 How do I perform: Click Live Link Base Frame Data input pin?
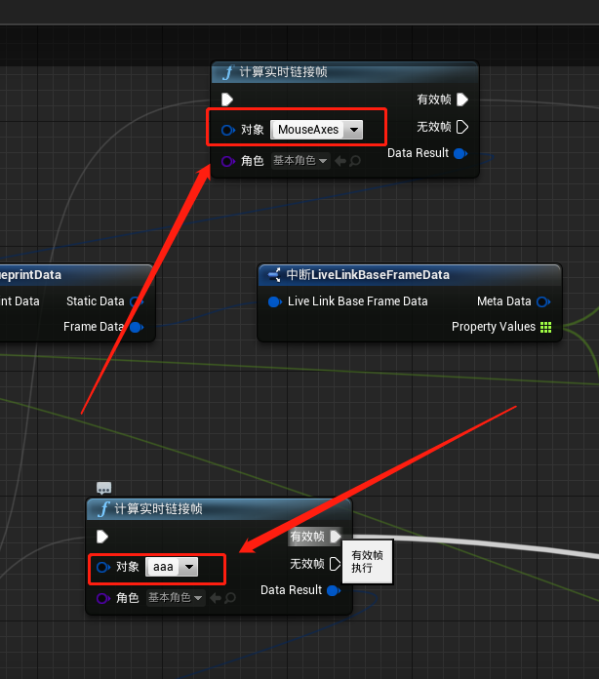pyautogui.click(x=275, y=302)
